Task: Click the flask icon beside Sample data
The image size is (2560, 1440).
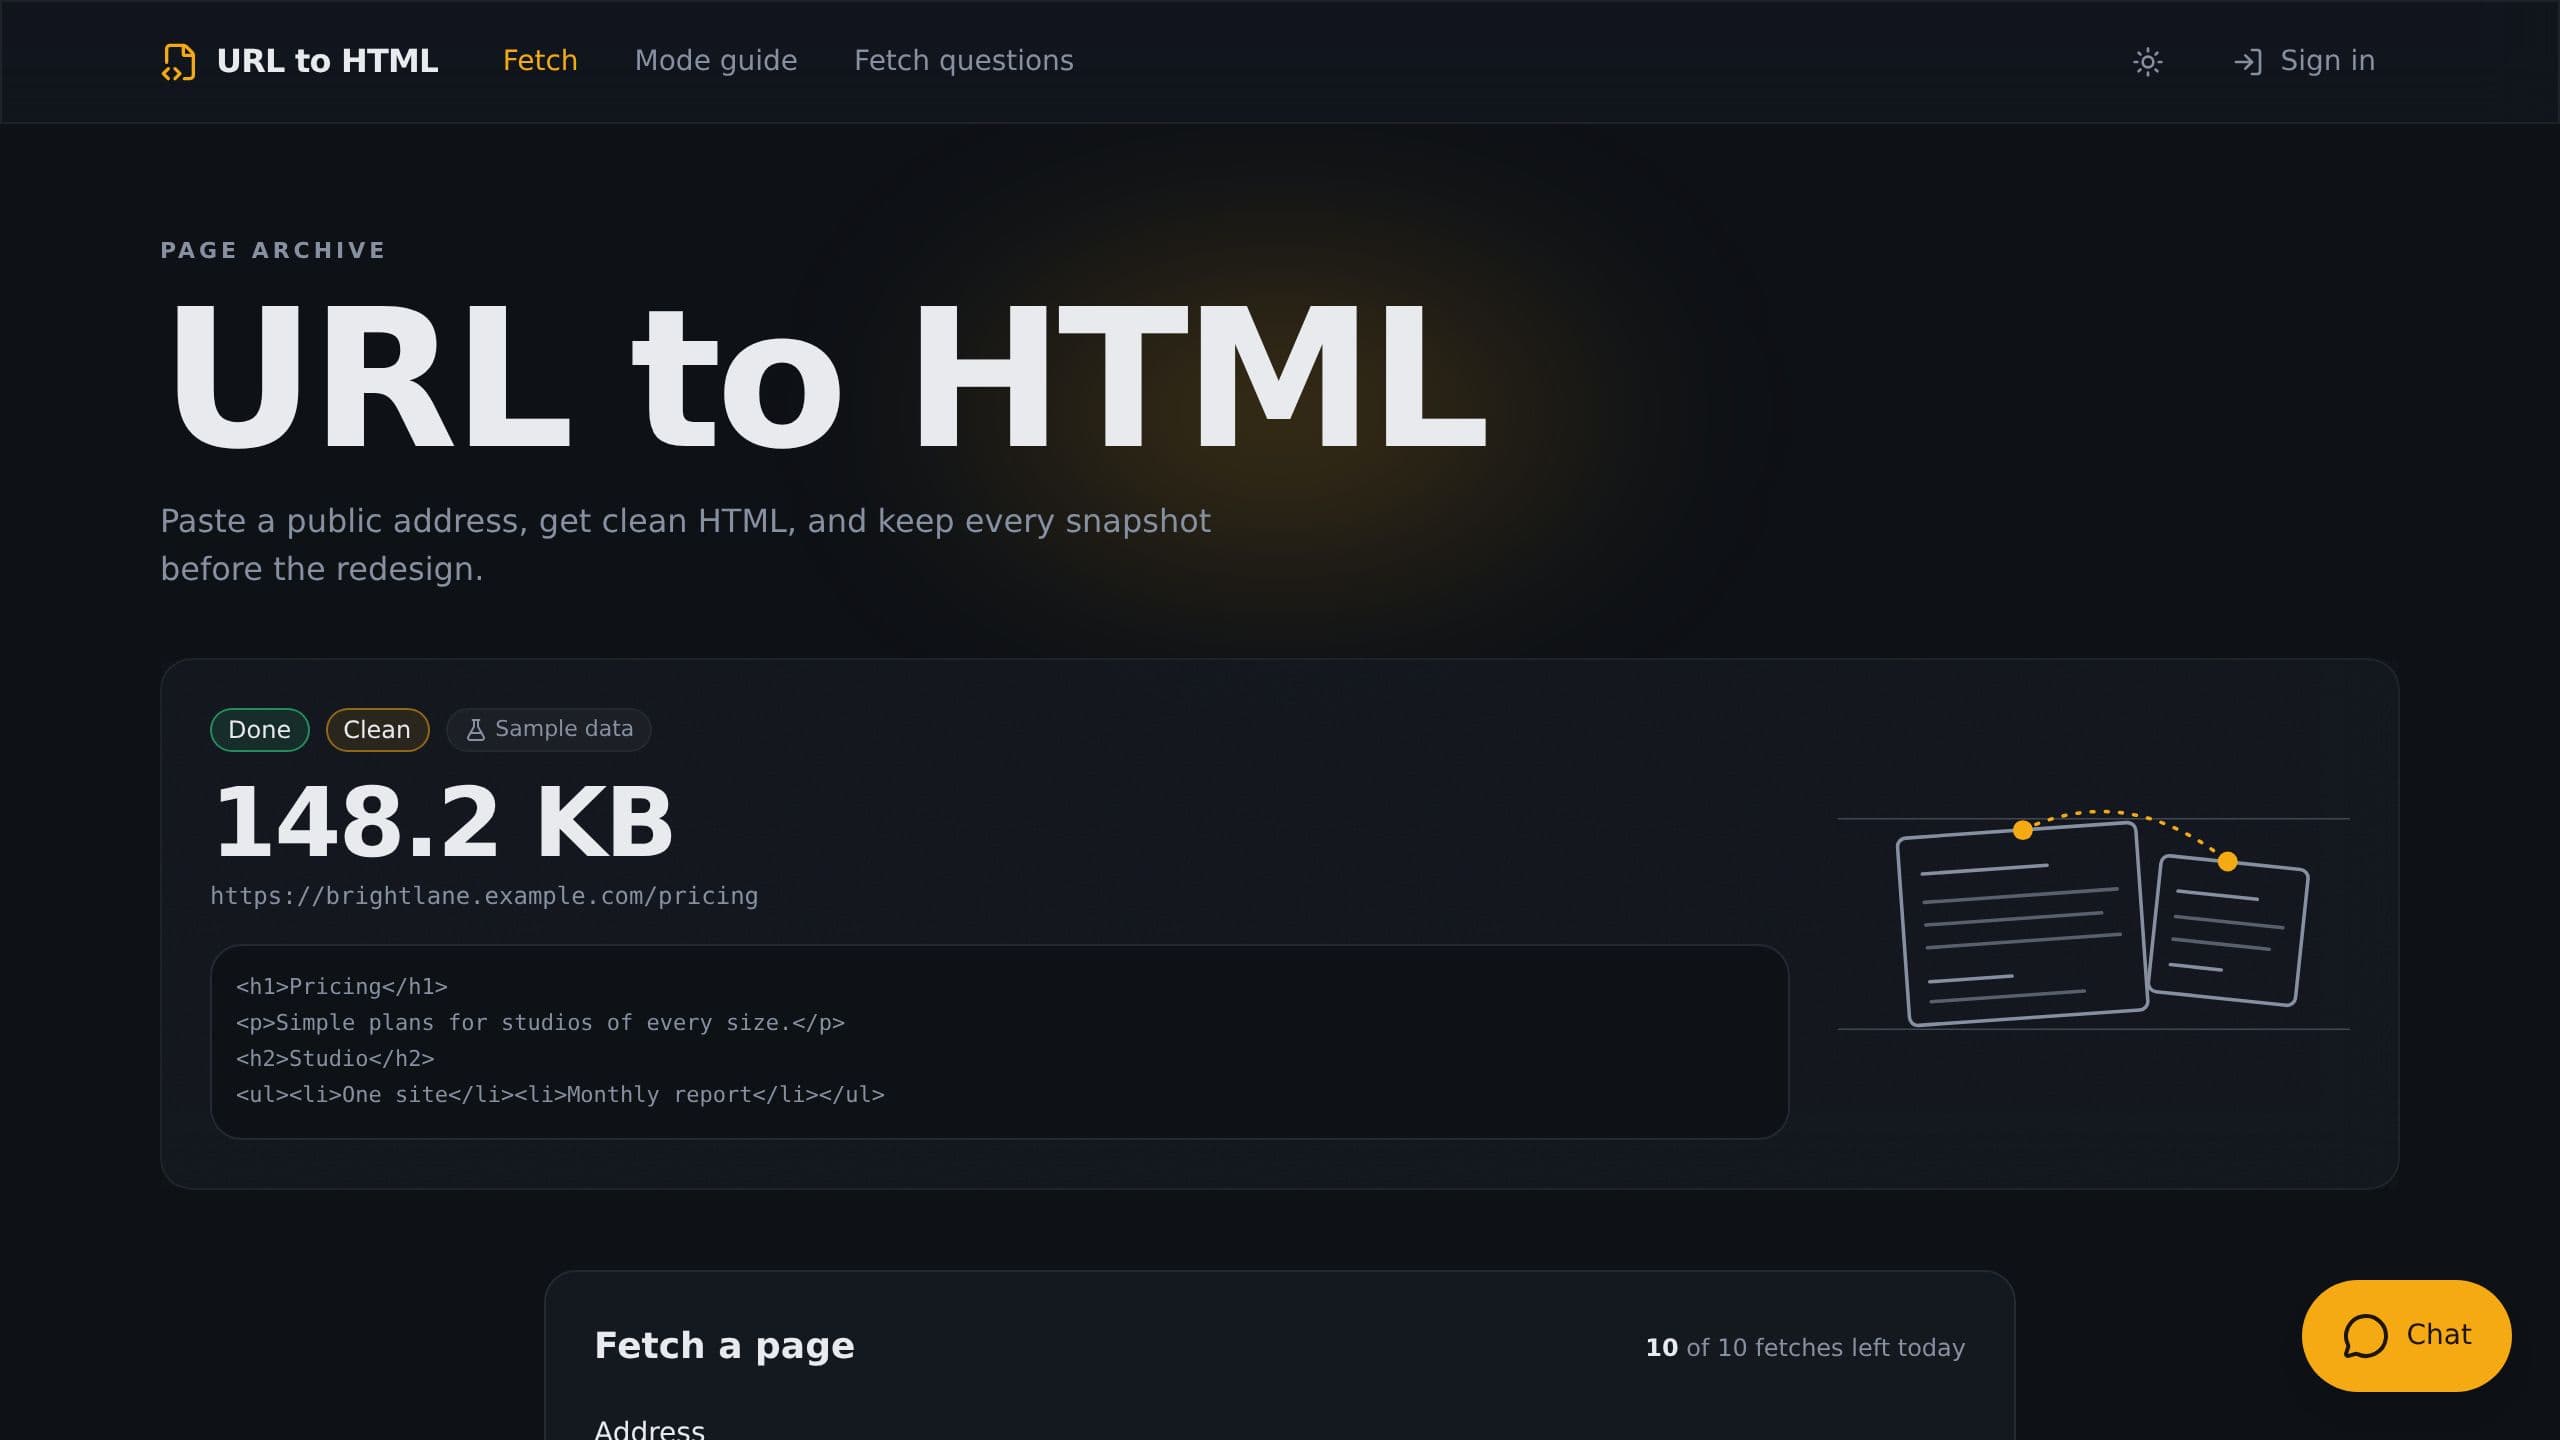Action: point(476,730)
